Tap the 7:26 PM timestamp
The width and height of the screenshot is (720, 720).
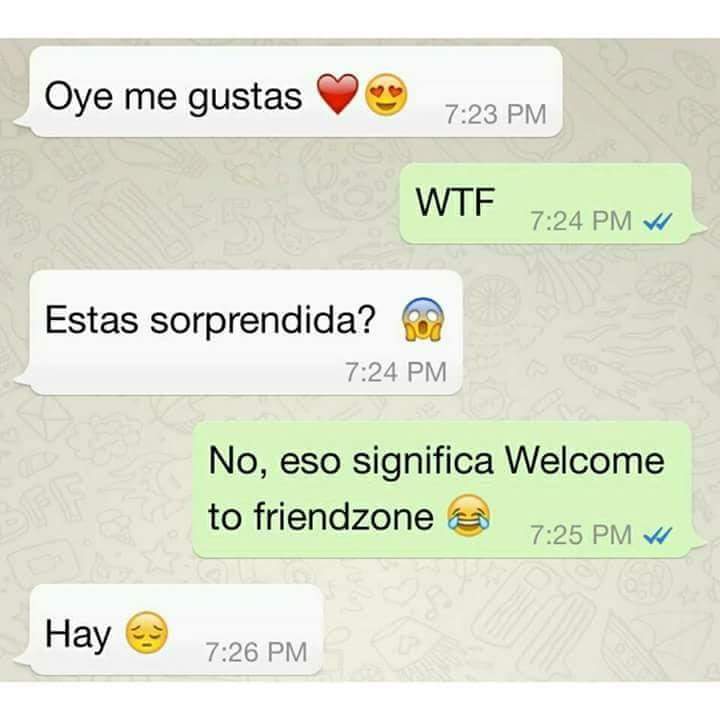coord(256,652)
